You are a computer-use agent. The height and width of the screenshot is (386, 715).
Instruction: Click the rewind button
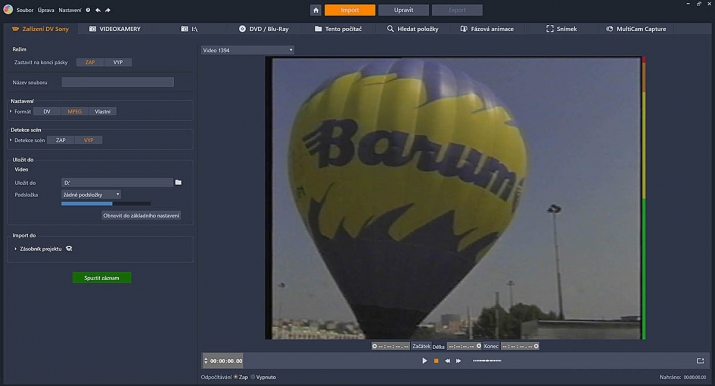tap(447, 361)
